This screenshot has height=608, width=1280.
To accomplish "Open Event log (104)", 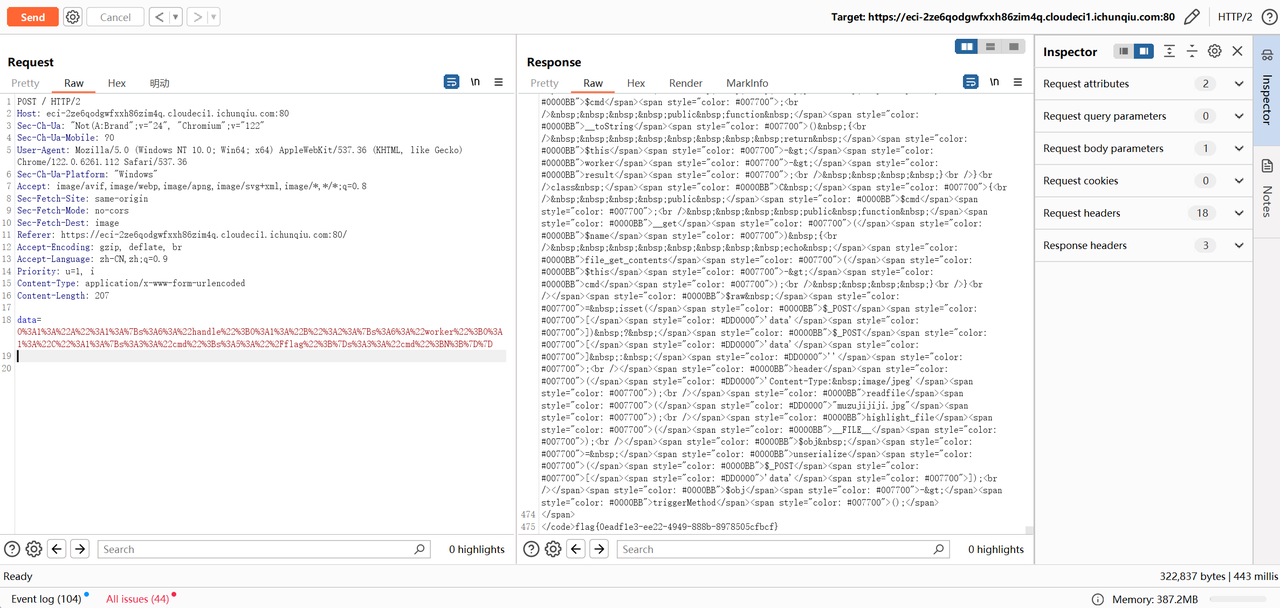I will [x=47, y=599].
